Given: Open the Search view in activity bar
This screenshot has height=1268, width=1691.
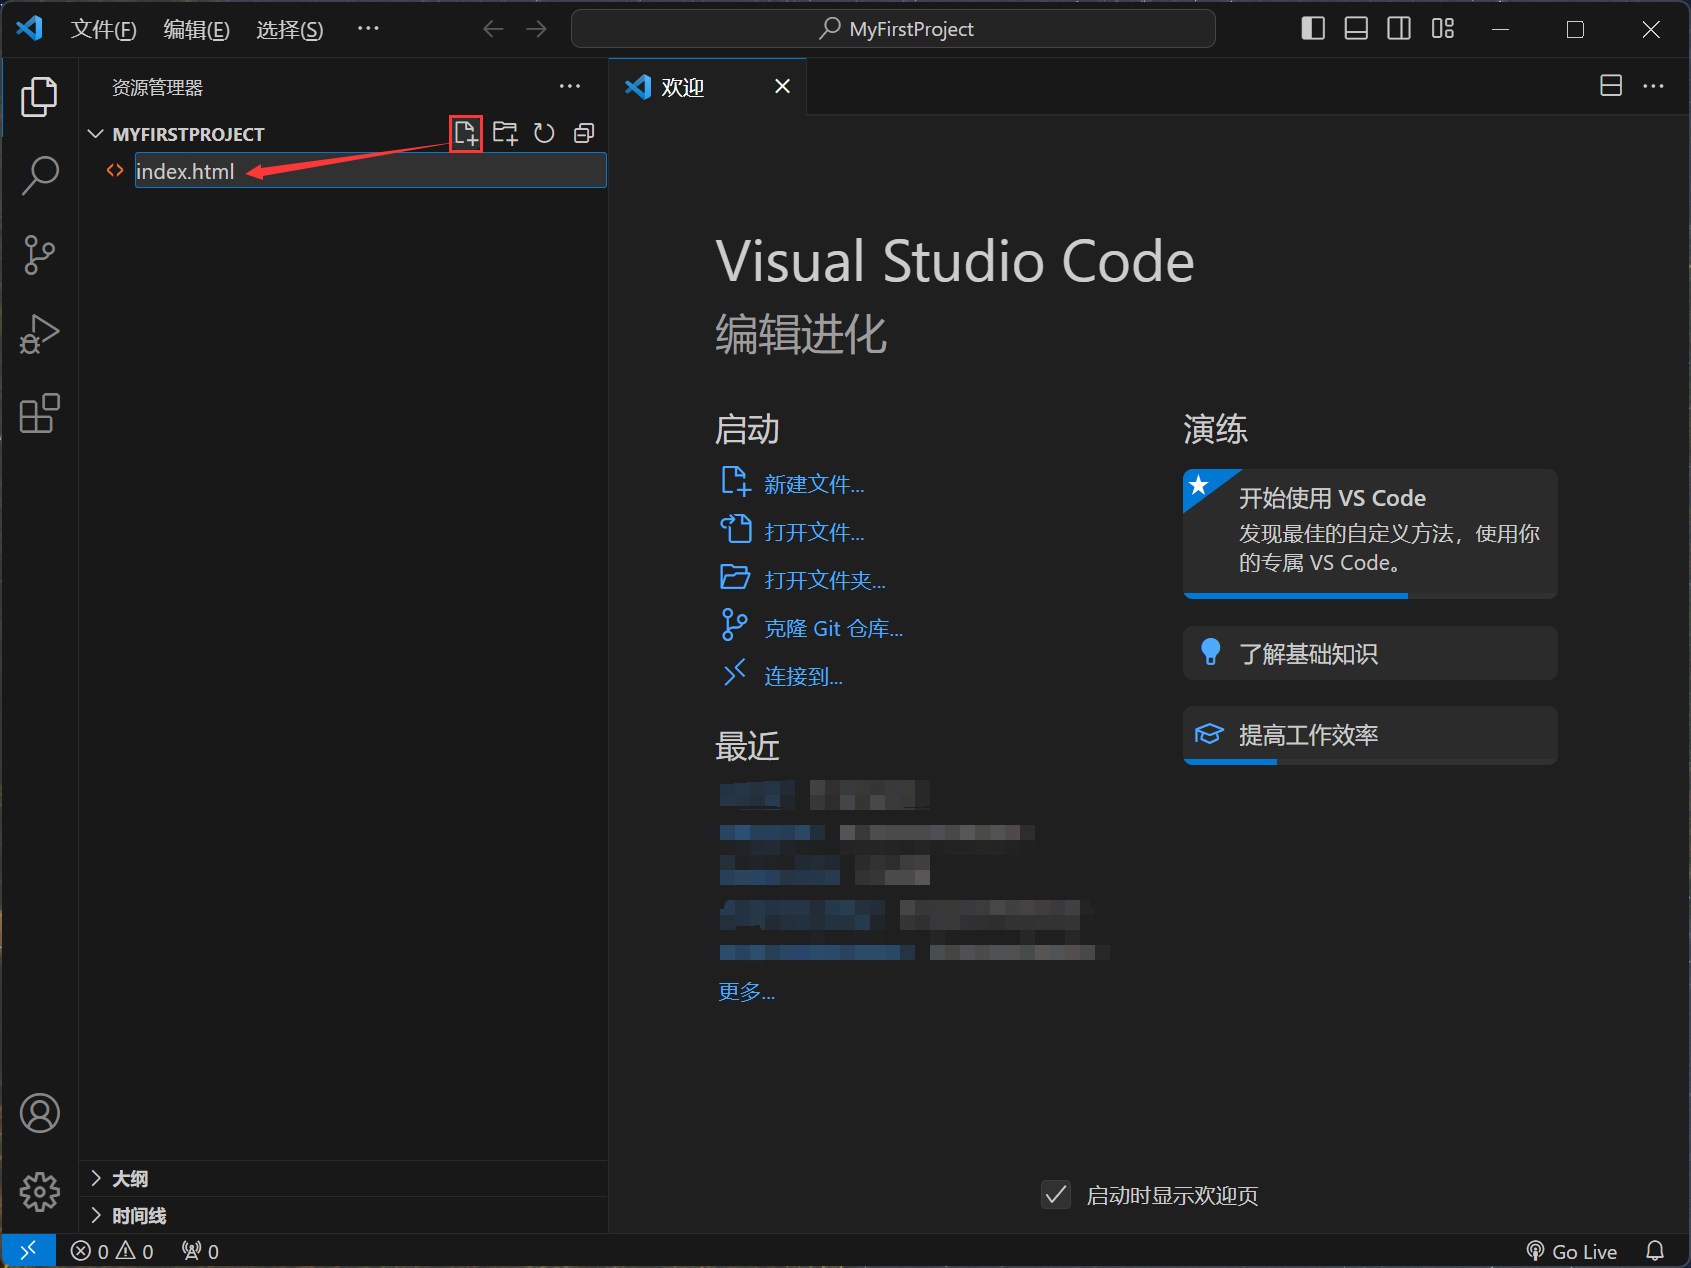Looking at the screenshot, I should tap(39, 175).
